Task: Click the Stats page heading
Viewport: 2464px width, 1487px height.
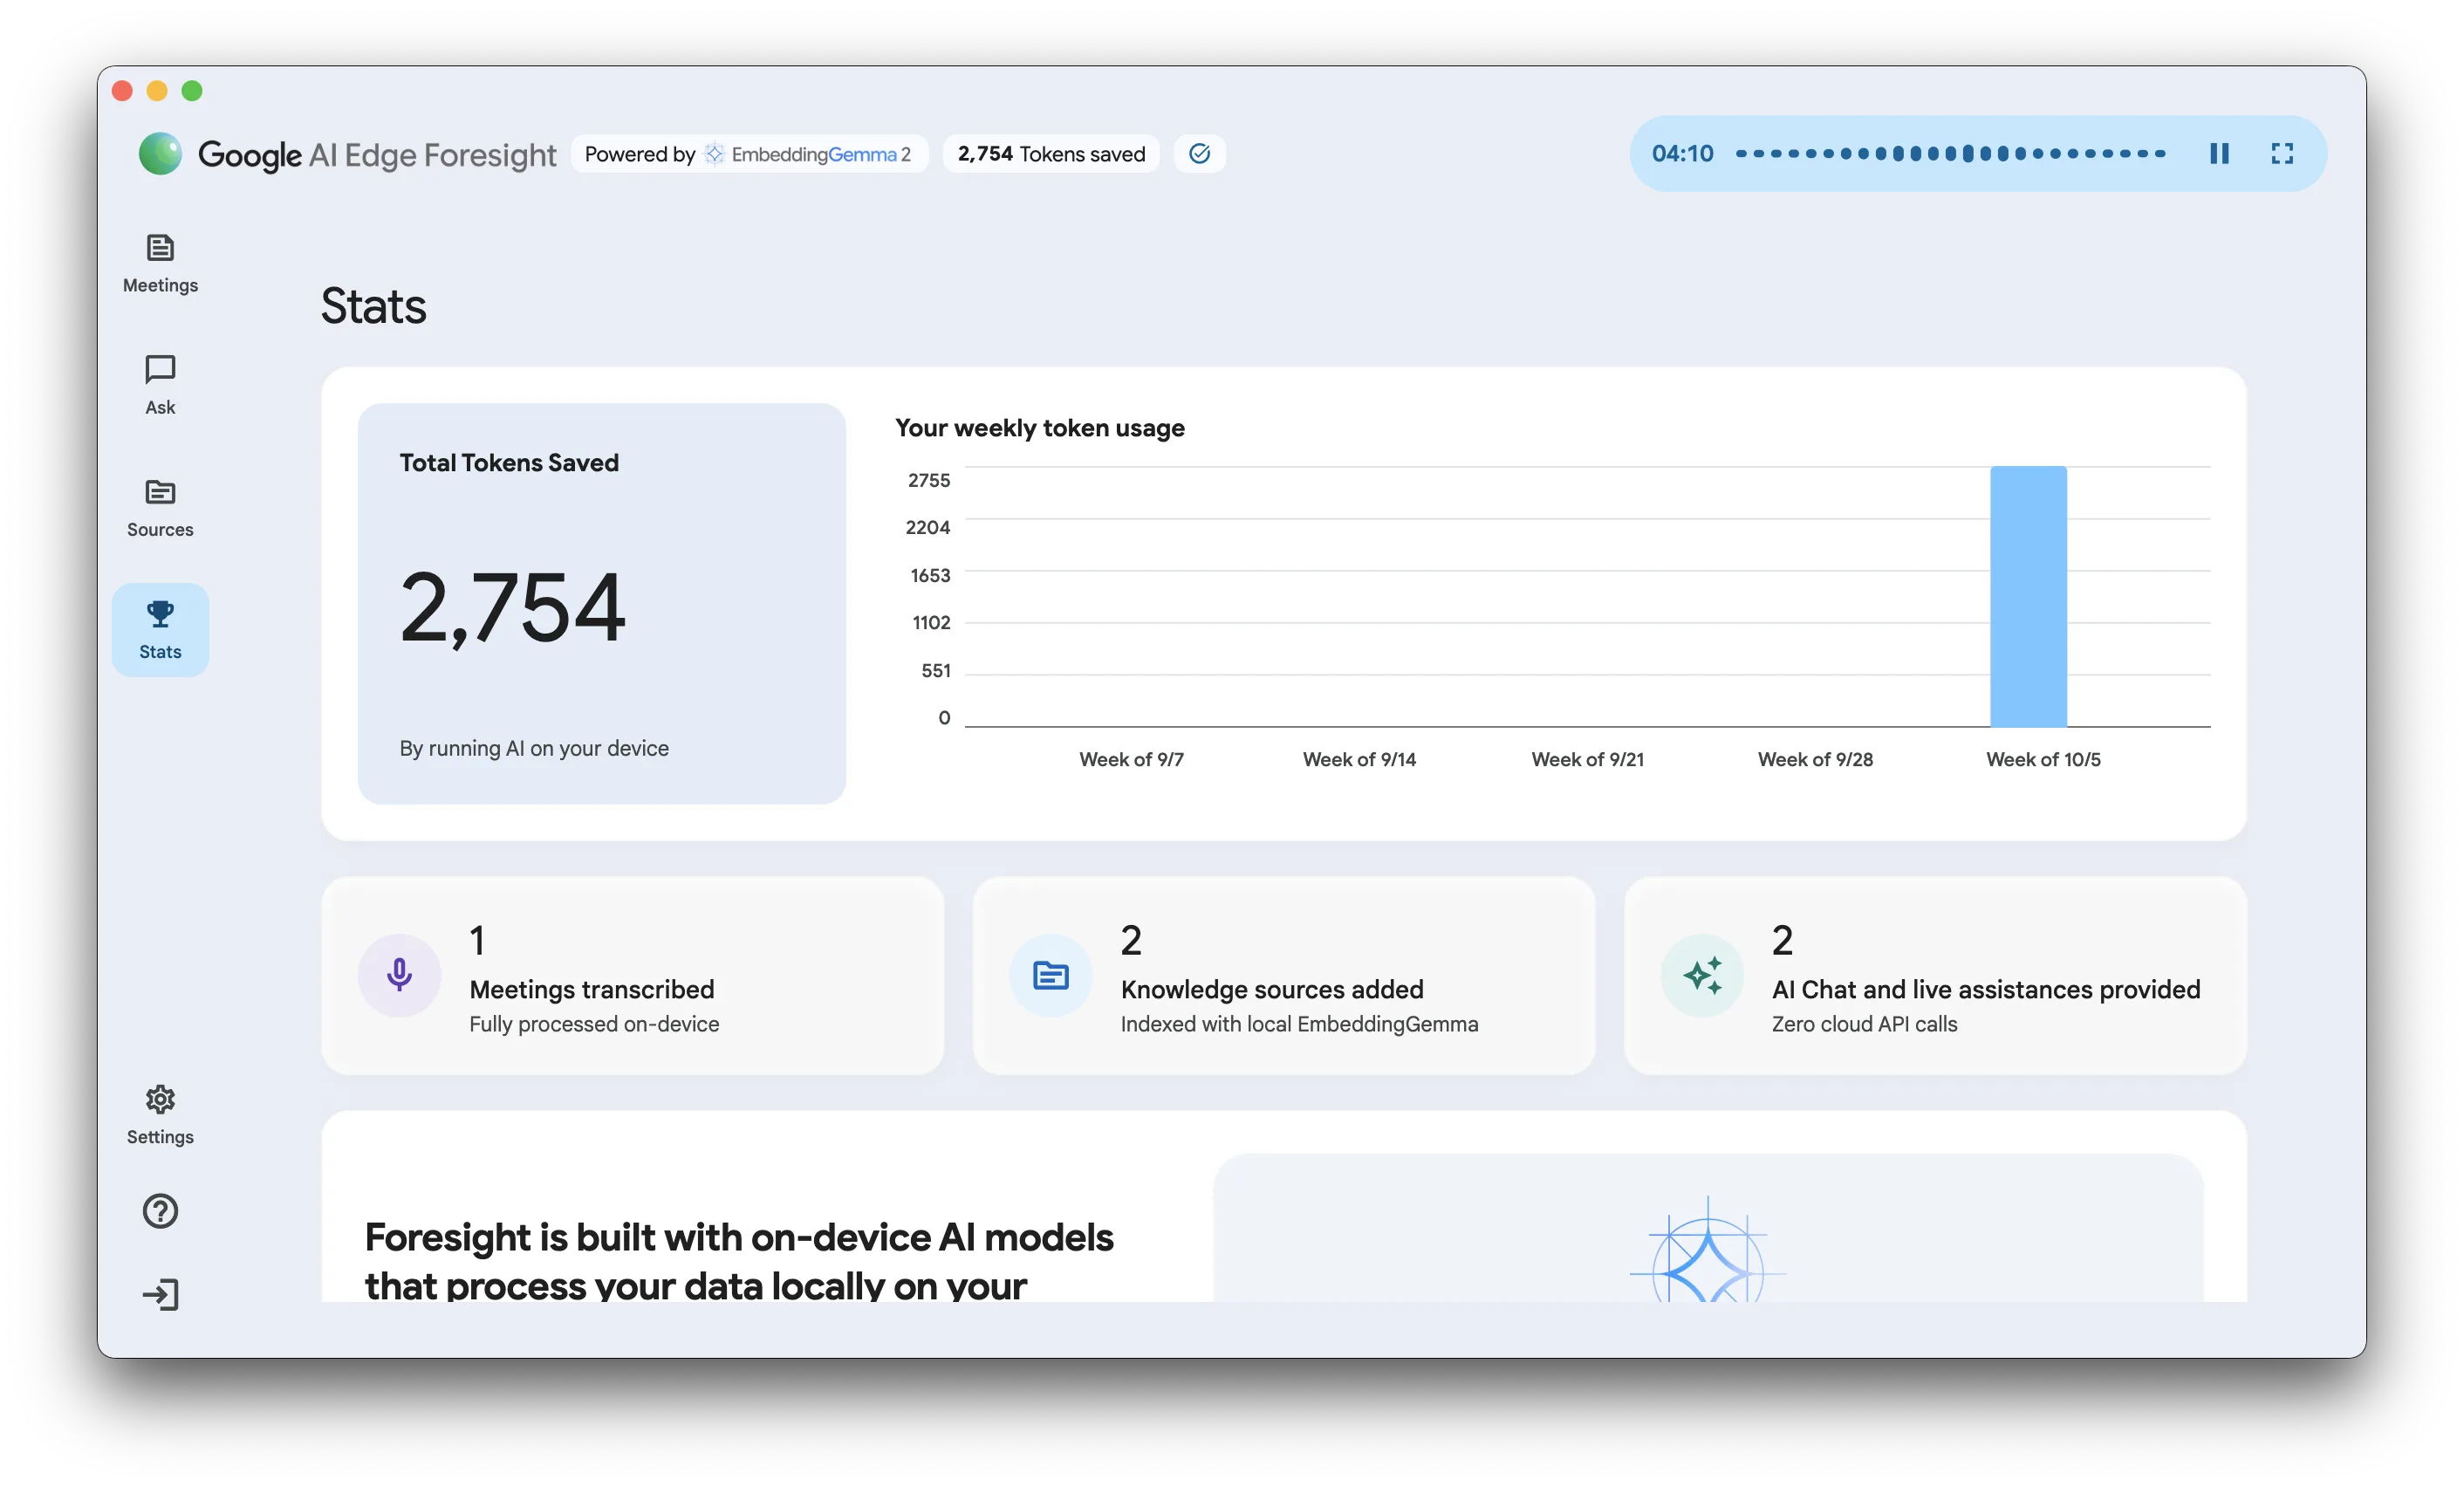Action: pos(373,306)
